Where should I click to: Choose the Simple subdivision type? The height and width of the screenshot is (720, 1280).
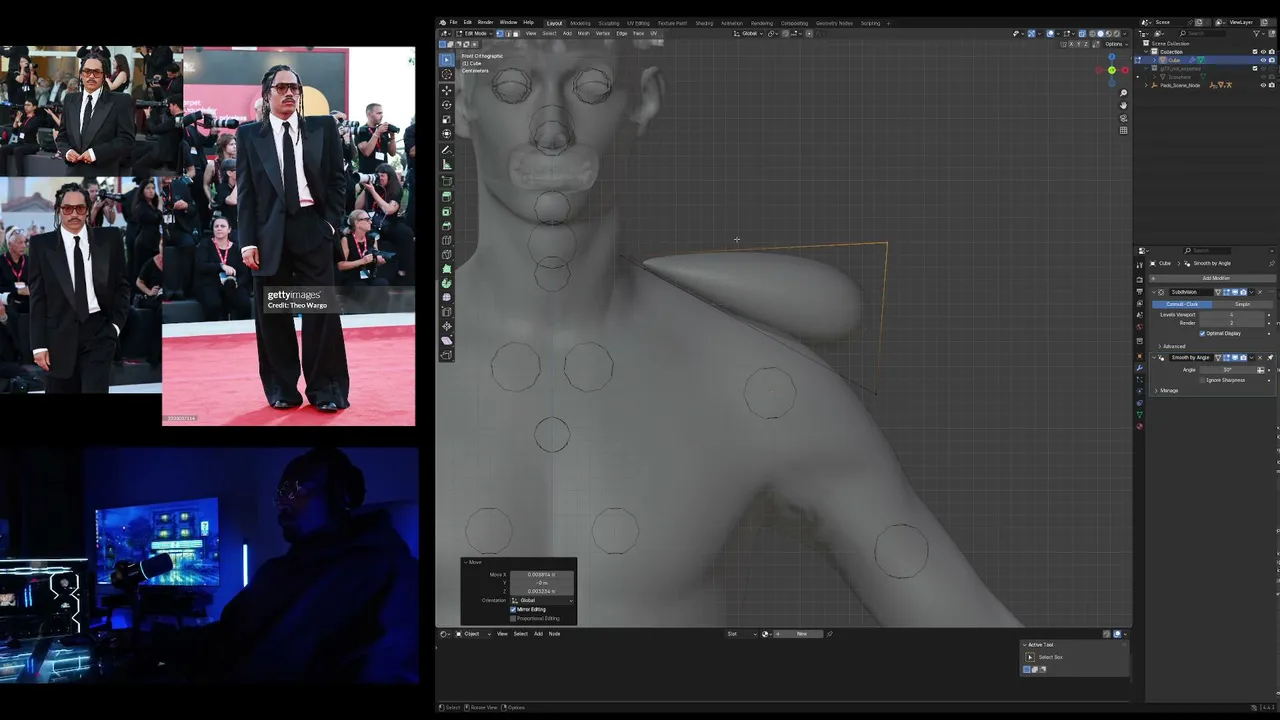pos(1243,304)
